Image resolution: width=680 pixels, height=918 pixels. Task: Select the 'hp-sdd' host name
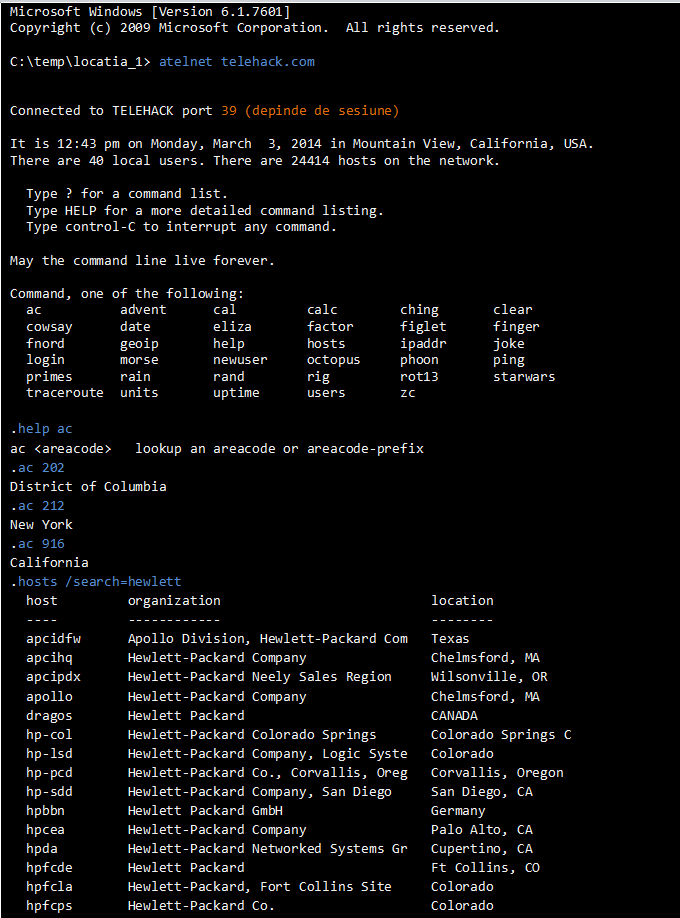click(x=49, y=792)
